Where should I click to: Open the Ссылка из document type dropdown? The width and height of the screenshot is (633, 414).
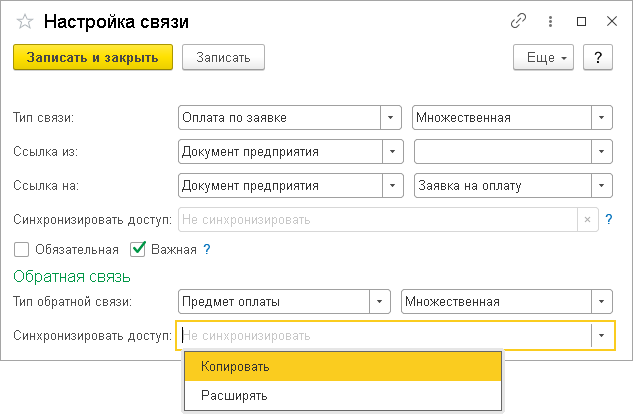point(391,152)
